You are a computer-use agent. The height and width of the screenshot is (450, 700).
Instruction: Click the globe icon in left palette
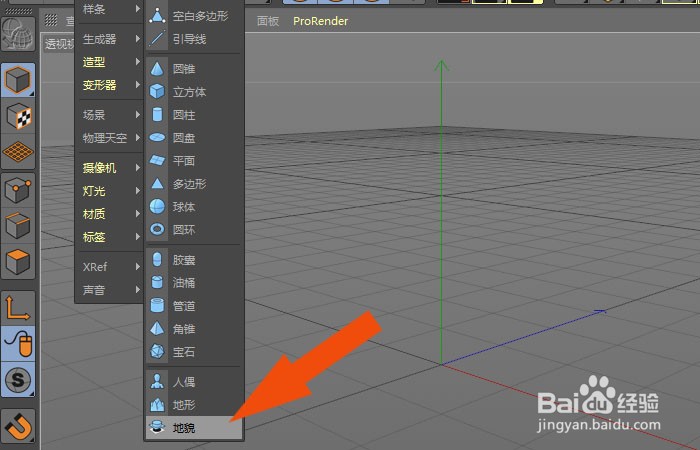pyautogui.click(x=18, y=33)
